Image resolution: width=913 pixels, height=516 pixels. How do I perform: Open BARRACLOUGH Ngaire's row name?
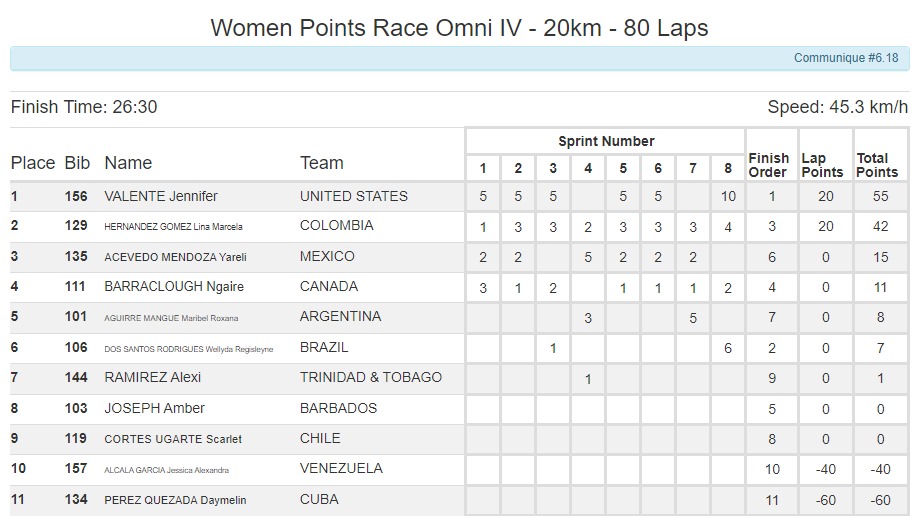click(174, 287)
